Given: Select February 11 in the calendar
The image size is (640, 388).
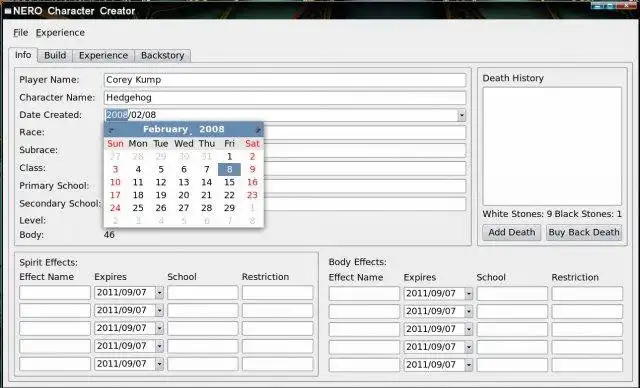Looking at the screenshot, I should pos(138,182).
